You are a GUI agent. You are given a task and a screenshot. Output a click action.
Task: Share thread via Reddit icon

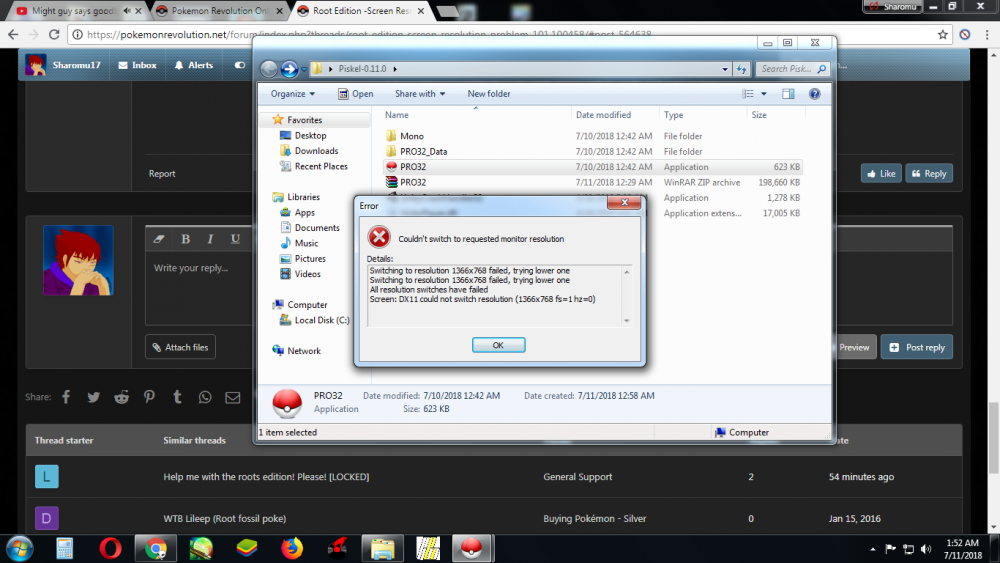[x=121, y=397]
